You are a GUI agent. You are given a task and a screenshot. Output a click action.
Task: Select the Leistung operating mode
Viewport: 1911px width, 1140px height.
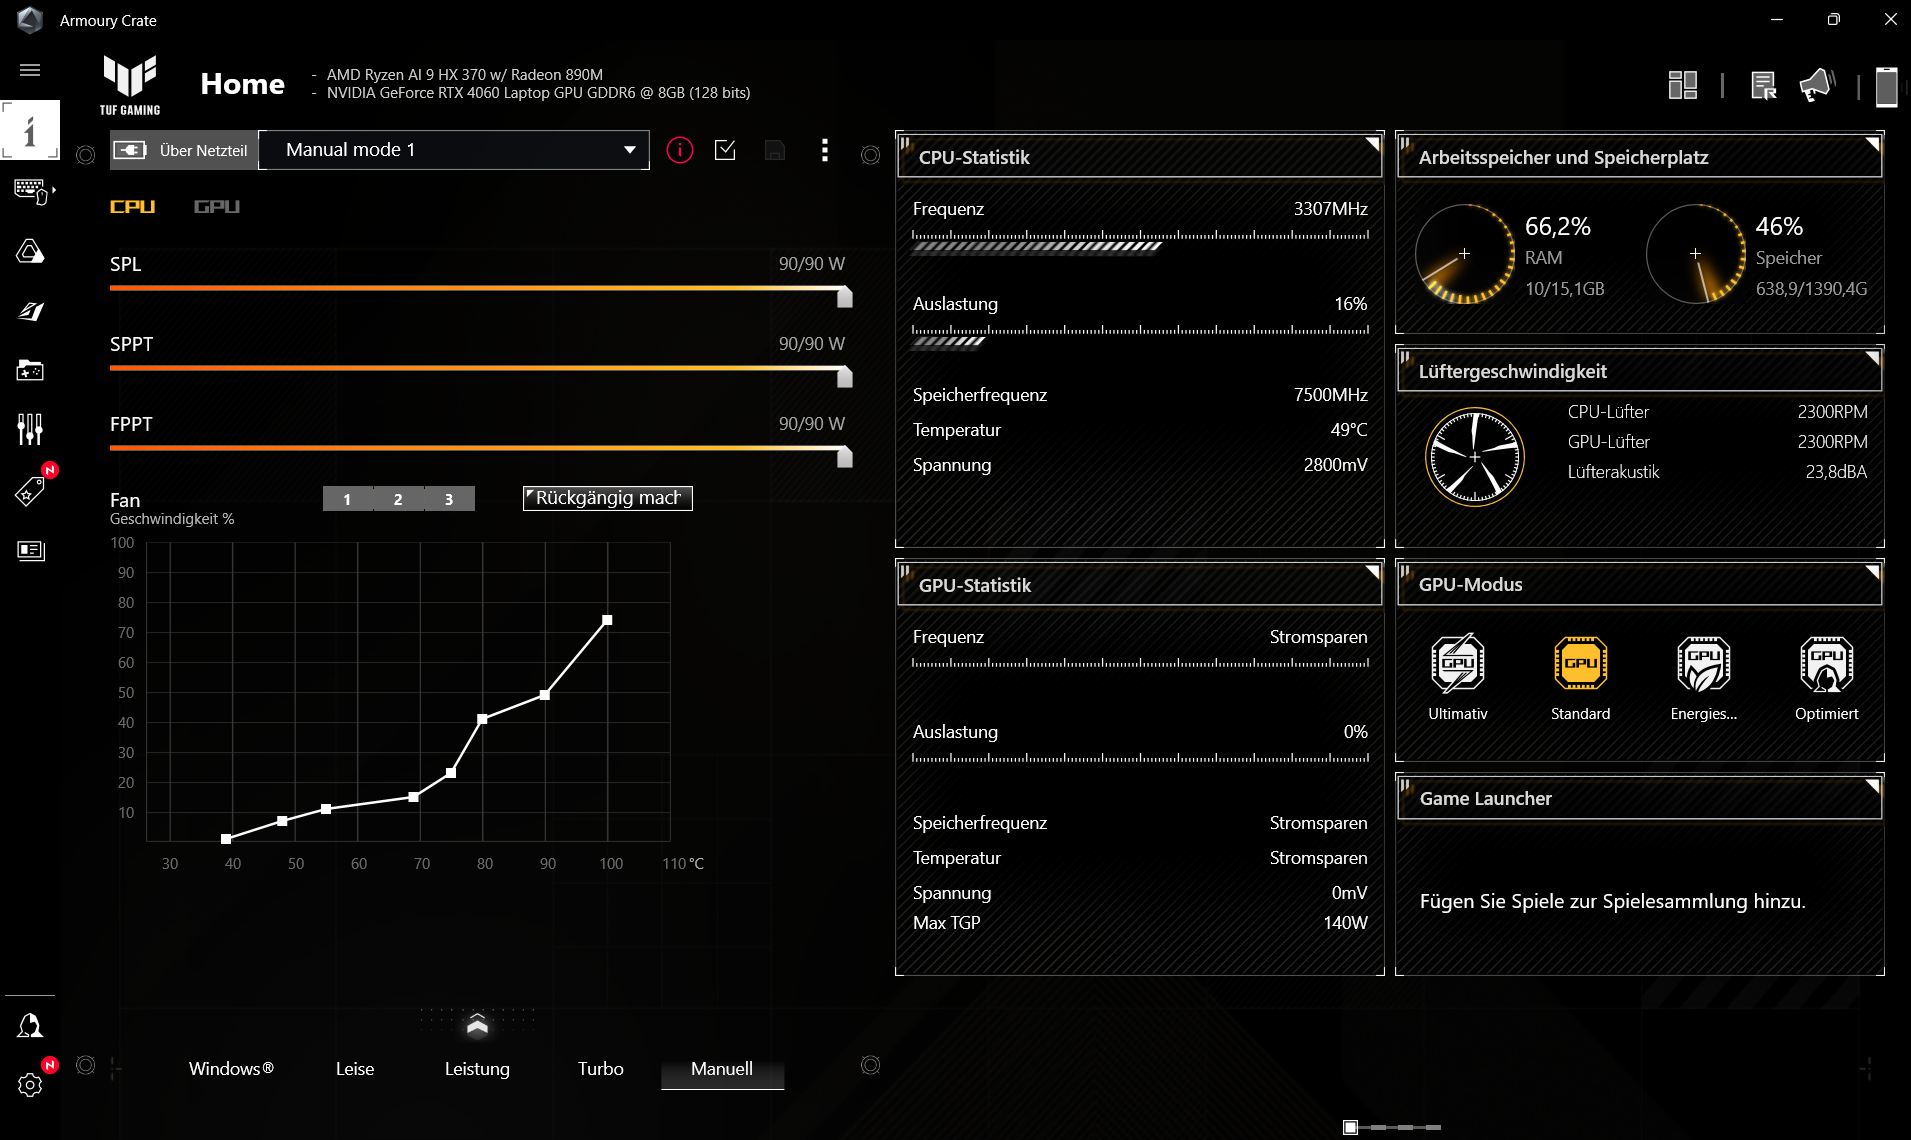[477, 1069]
